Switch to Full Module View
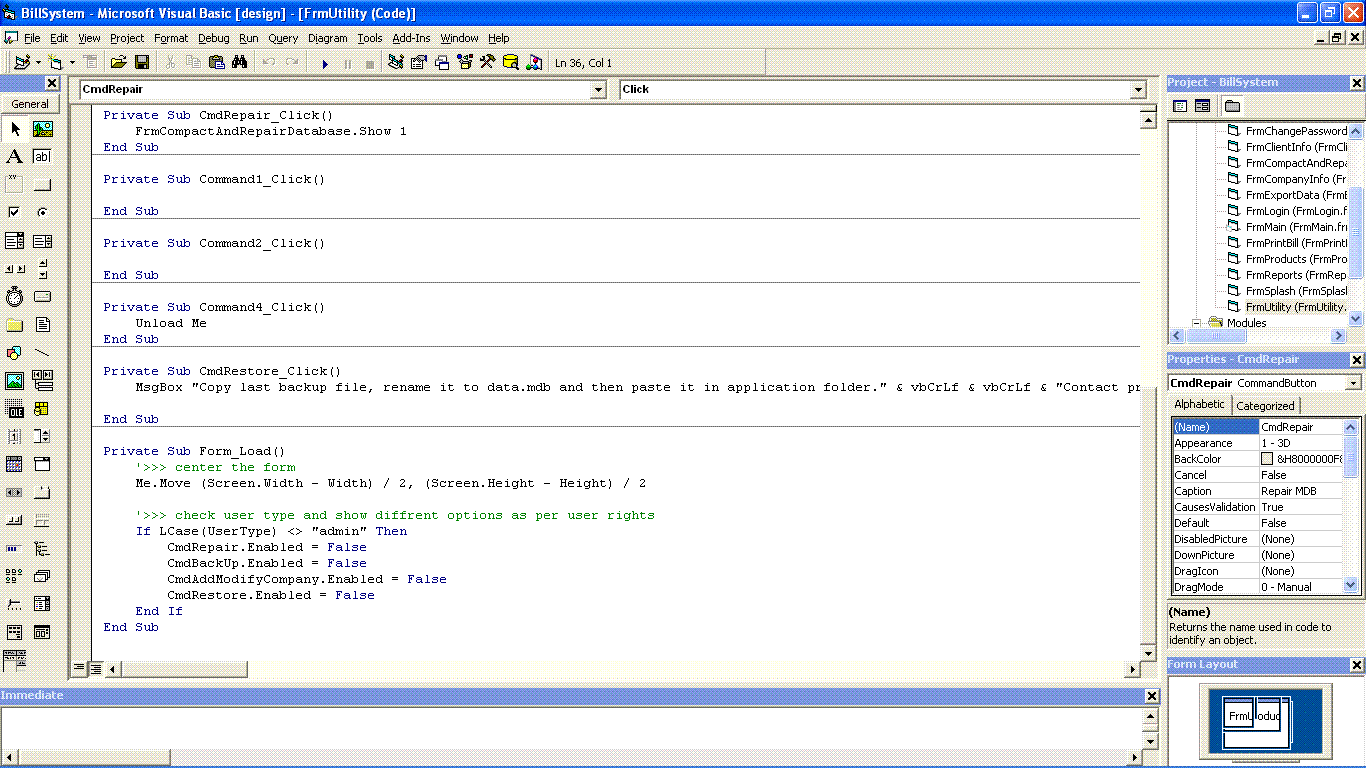 pyautogui.click(x=95, y=668)
